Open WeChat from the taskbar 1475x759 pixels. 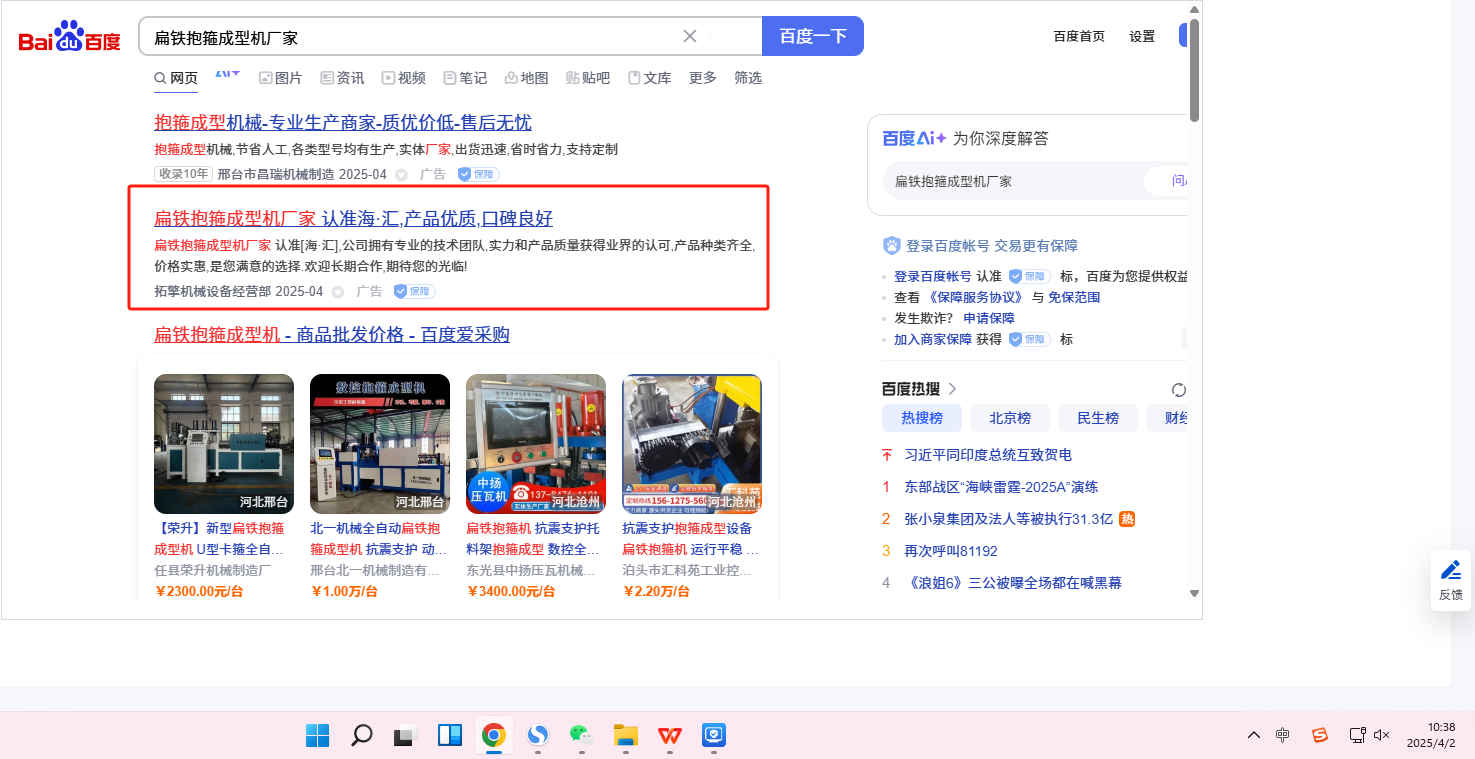[x=581, y=736]
